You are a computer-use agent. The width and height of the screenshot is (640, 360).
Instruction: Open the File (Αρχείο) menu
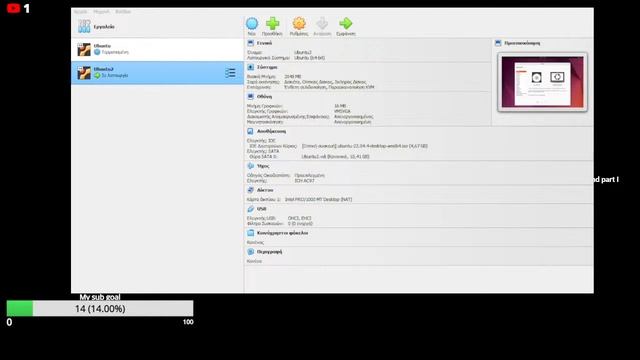[80, 12]
